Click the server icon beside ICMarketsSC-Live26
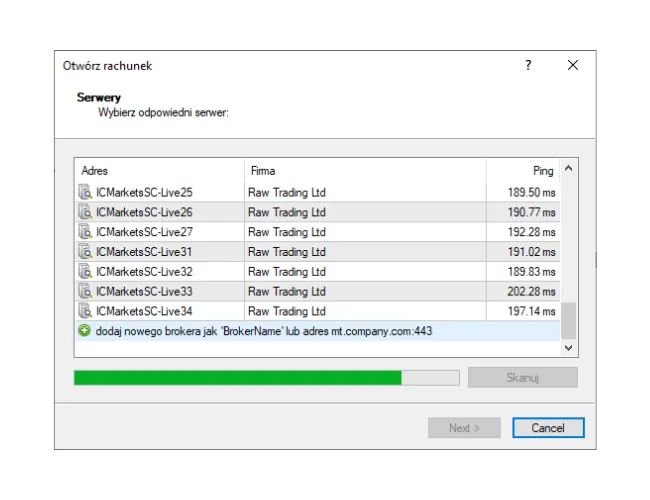The width and height of the screenshot is (650, 500). point(85,212)
